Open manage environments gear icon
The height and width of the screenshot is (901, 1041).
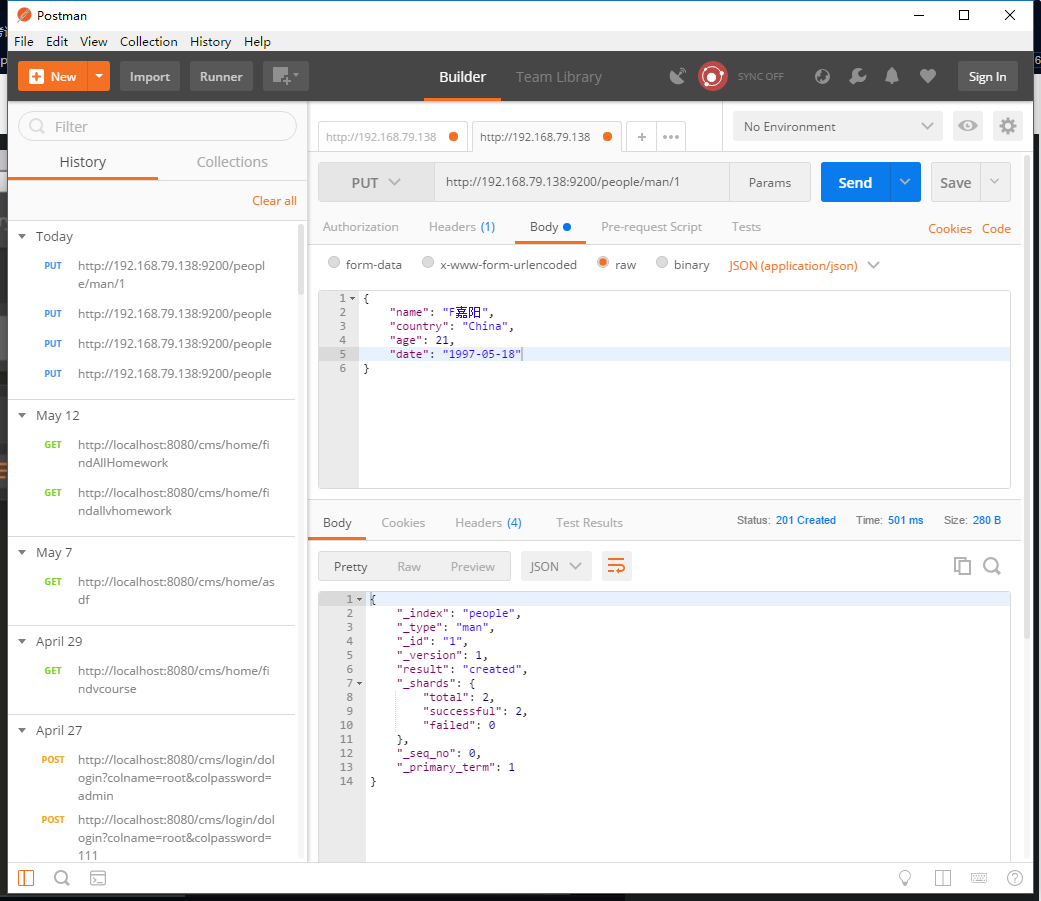click(x=1008, y=126)
